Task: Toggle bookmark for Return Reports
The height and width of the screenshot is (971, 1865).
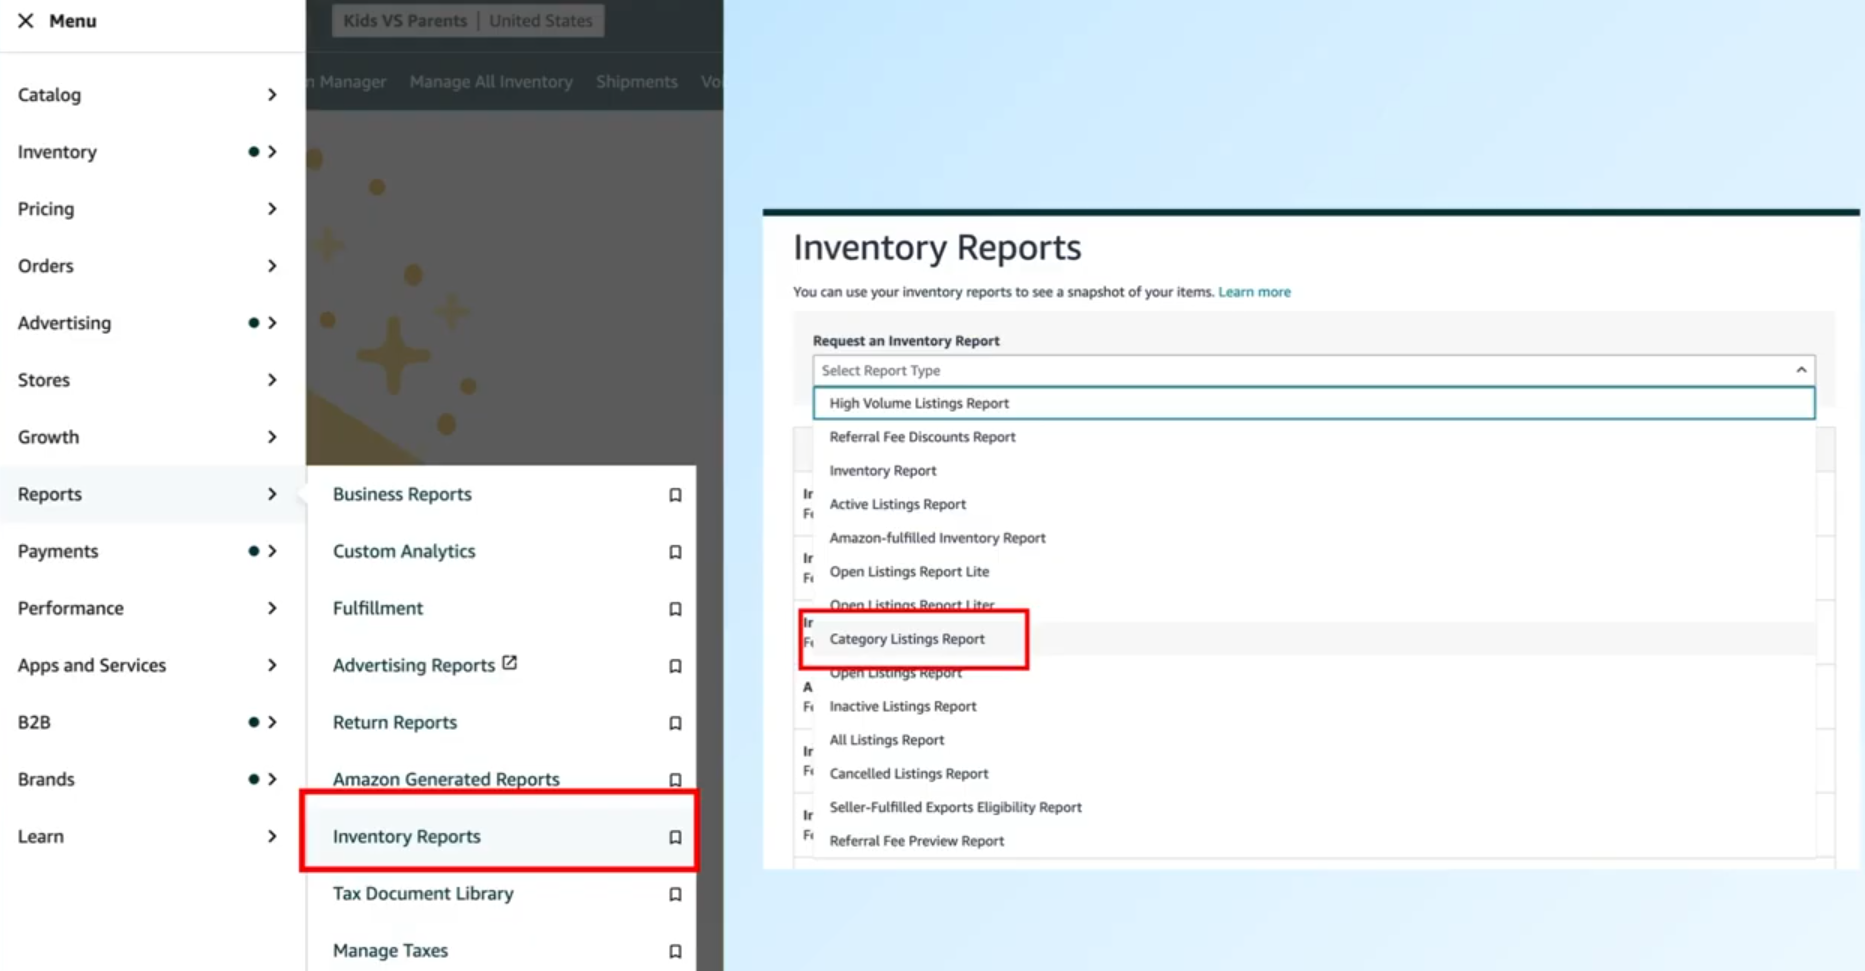Action: [x=675, y=723]
